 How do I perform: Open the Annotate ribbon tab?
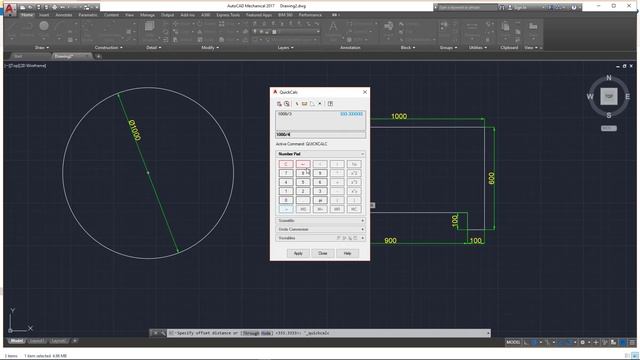click(63, 15)
